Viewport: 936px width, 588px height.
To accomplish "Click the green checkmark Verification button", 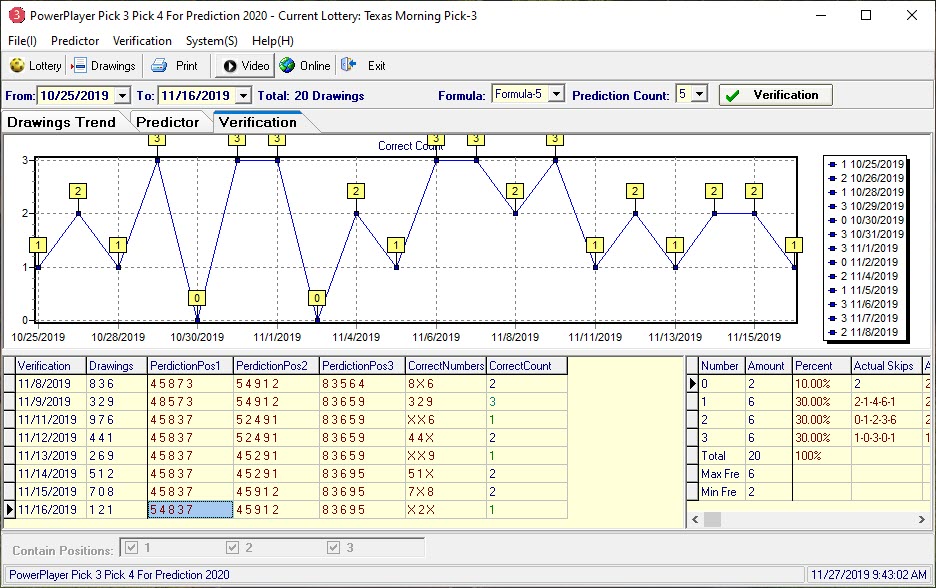I will pos(775,95).
